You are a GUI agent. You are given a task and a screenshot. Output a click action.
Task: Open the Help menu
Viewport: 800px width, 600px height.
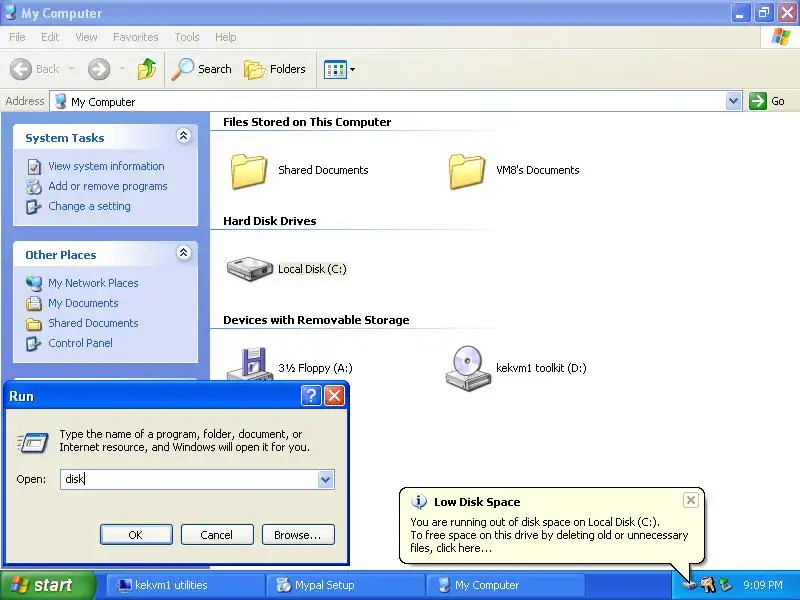pyautogui.click(x=226, y=37)
